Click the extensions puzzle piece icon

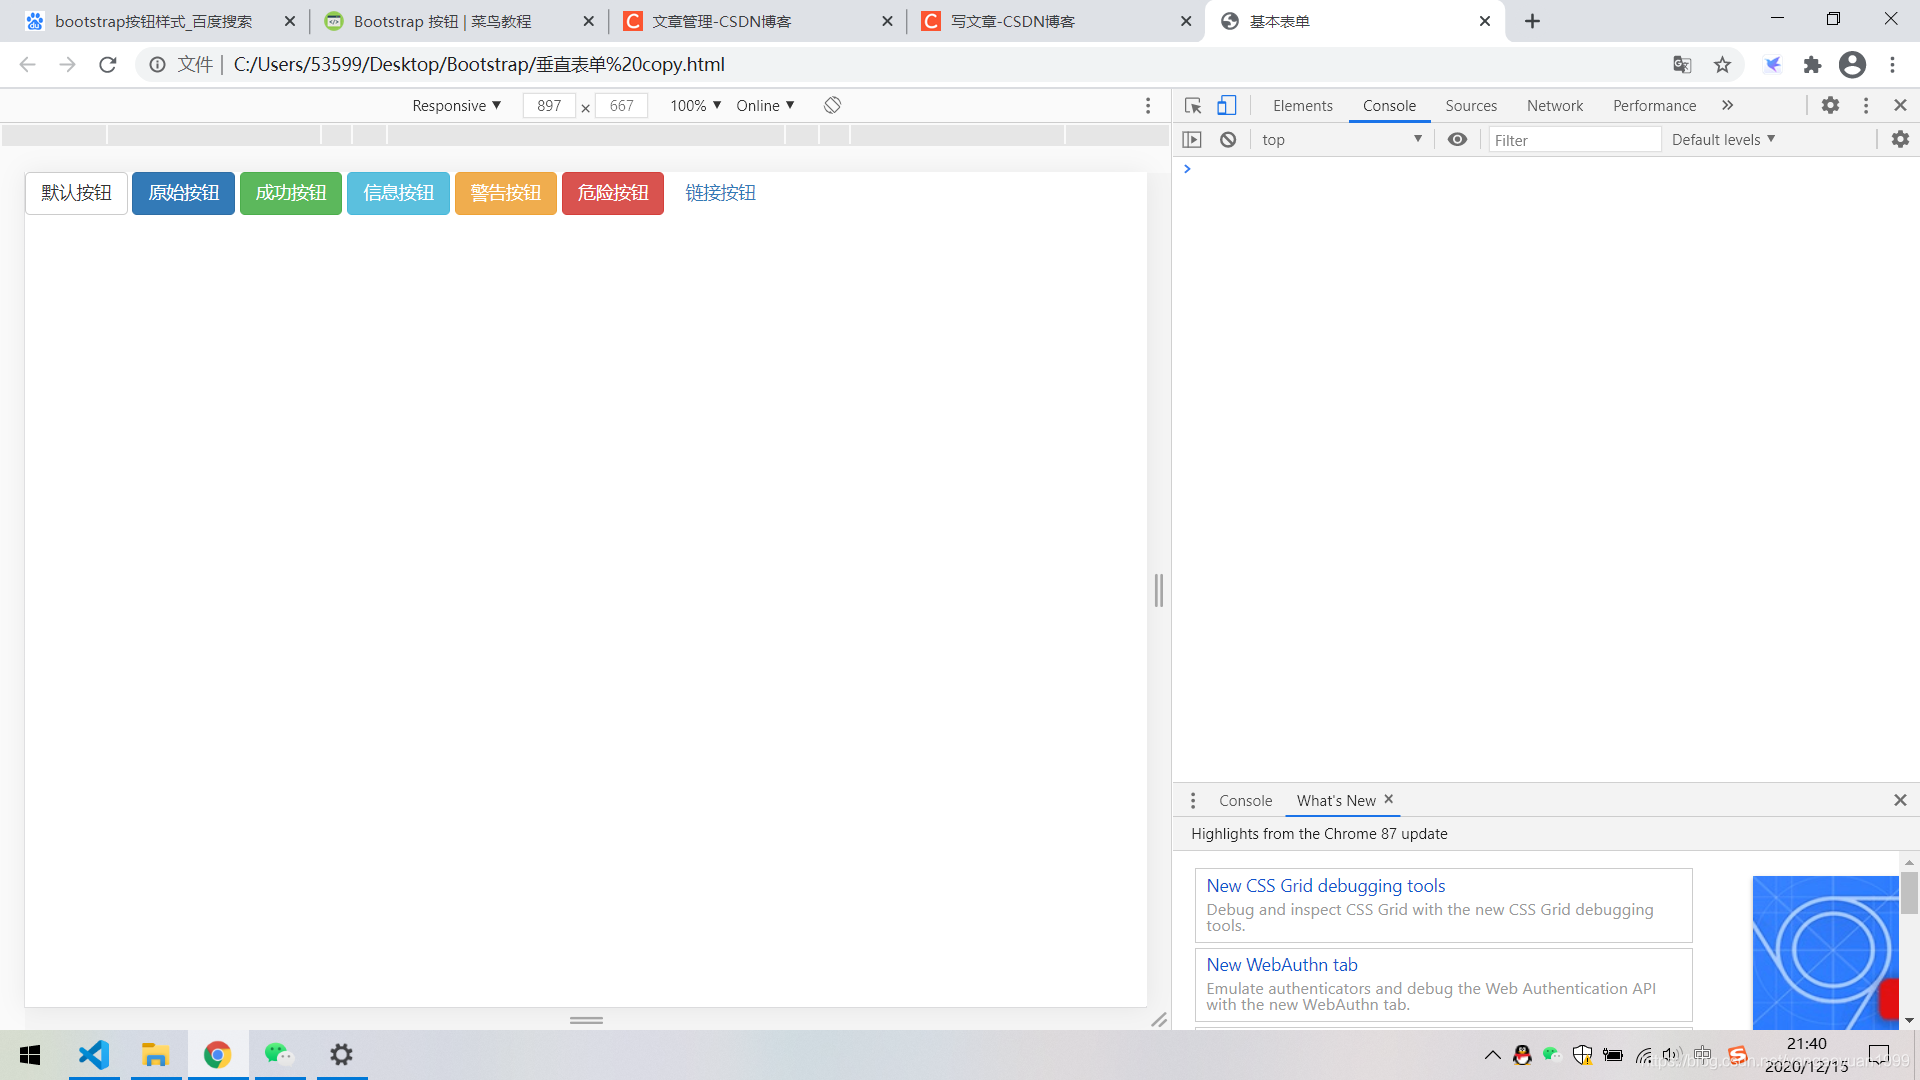point(1812,65)
